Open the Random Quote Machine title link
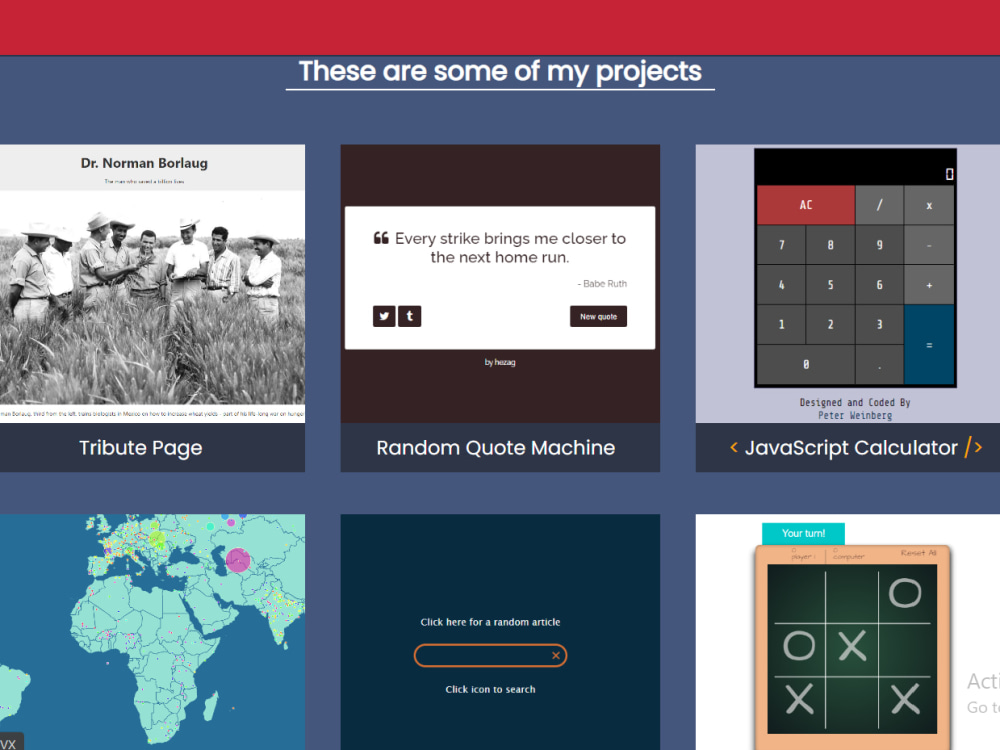1000x750 pixels. click(x=496, y=448)
